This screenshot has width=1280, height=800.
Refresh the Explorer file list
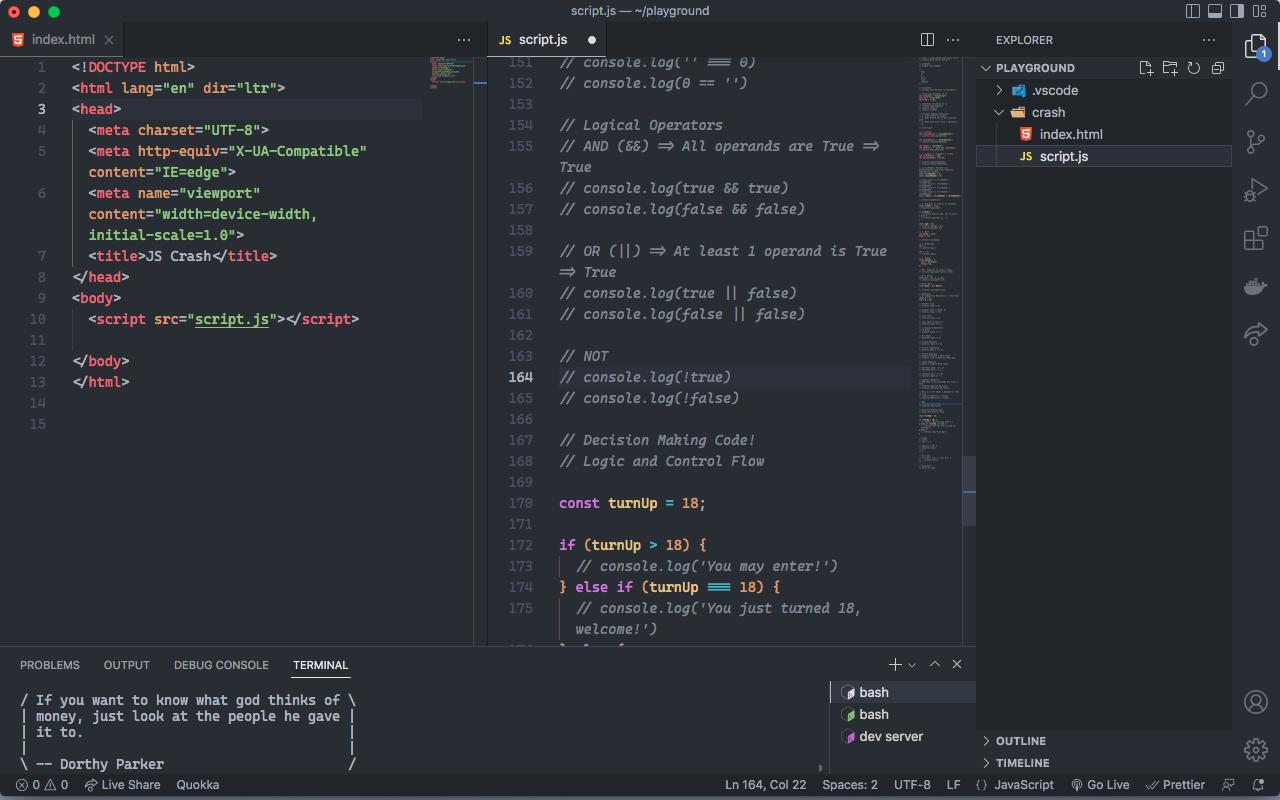(x=1193, y=67)
